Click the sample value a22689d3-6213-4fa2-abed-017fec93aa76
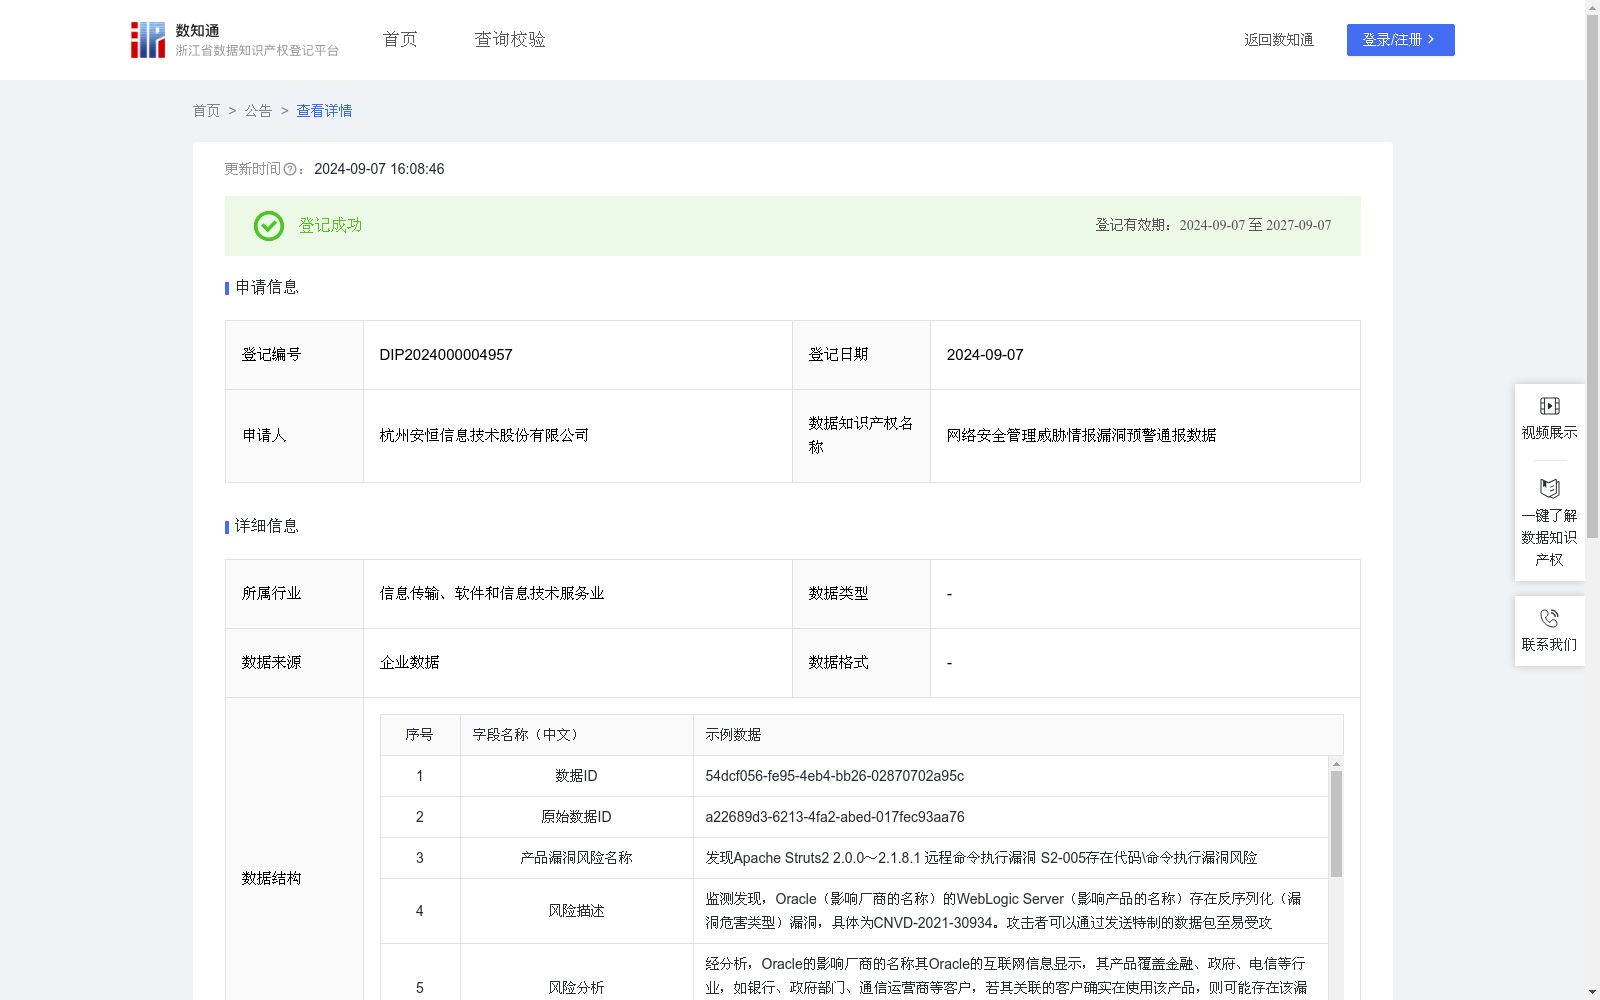Screen dimensions: 1600x1000 click(x=835, y=817)
